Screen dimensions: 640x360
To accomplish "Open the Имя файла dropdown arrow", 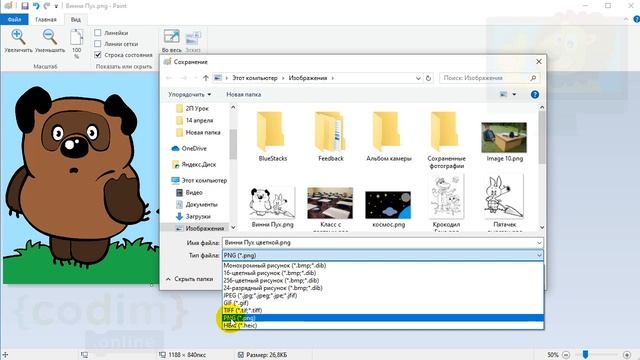I will pos(539,243).
